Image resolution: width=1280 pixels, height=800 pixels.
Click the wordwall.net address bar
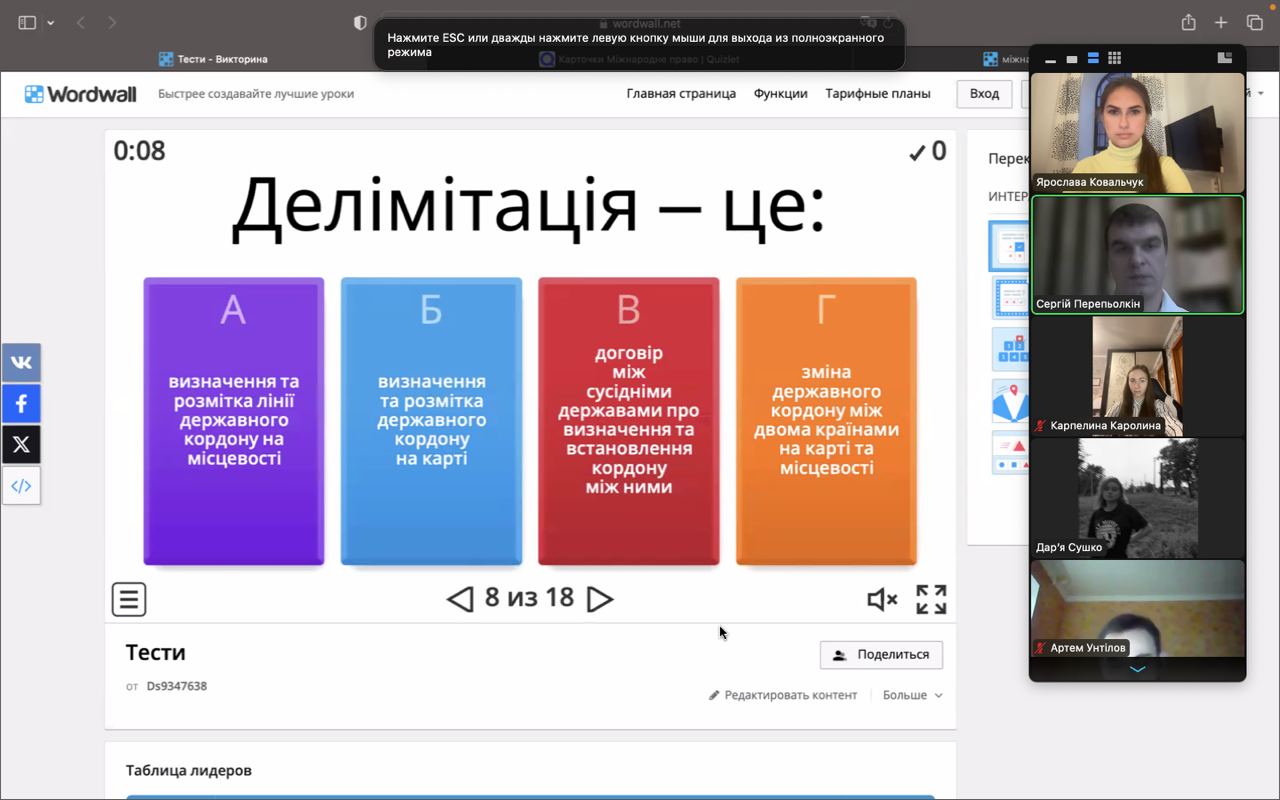[x=639, y=22]
